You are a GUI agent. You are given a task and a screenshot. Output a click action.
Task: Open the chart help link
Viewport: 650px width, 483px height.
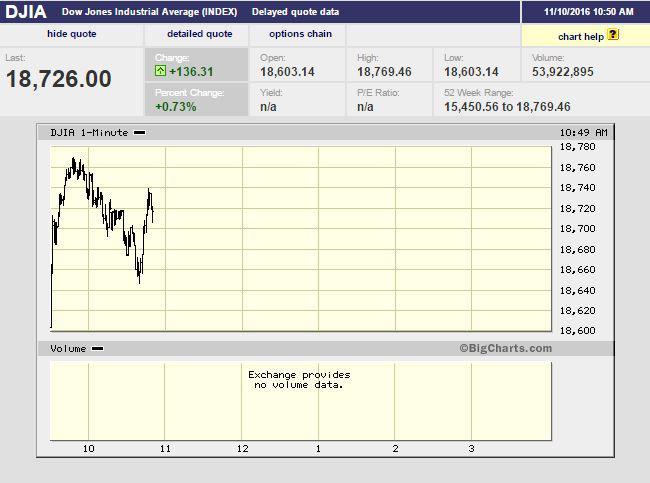tap(581, 36)
